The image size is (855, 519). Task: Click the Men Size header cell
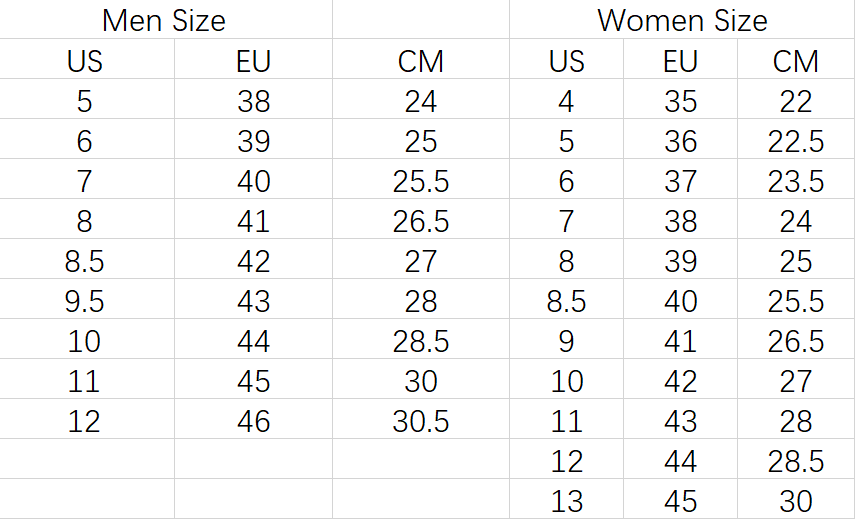(164, 20)
